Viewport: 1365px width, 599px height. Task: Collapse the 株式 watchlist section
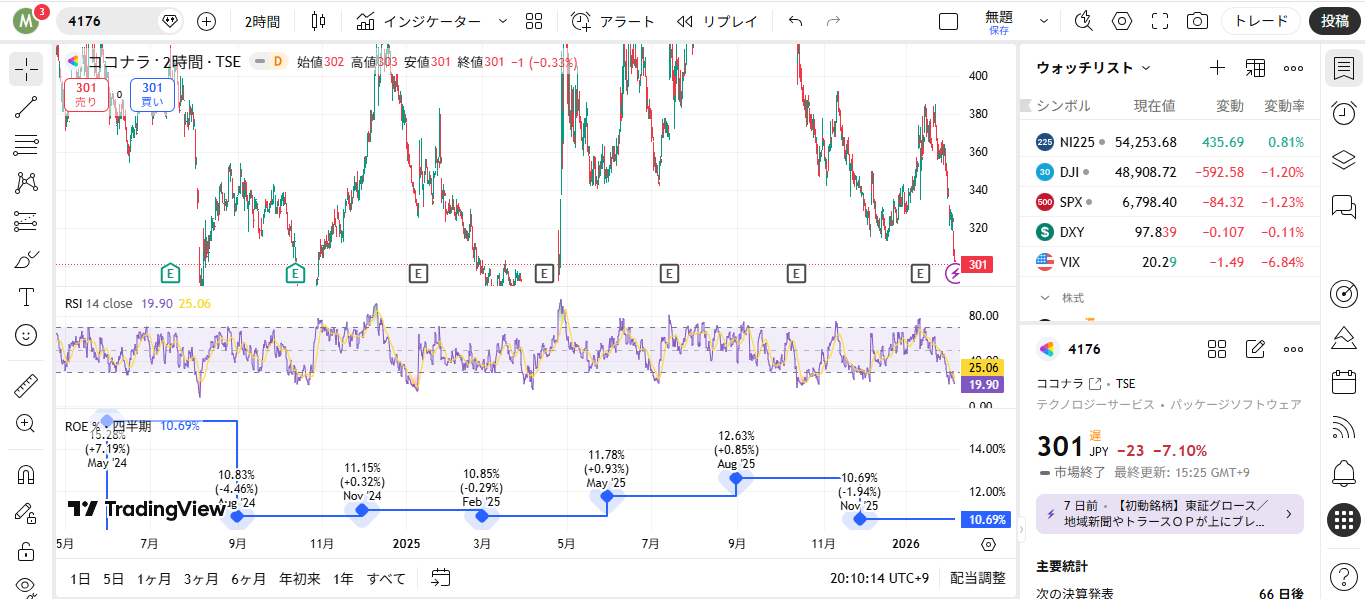tap(1045, 298)
